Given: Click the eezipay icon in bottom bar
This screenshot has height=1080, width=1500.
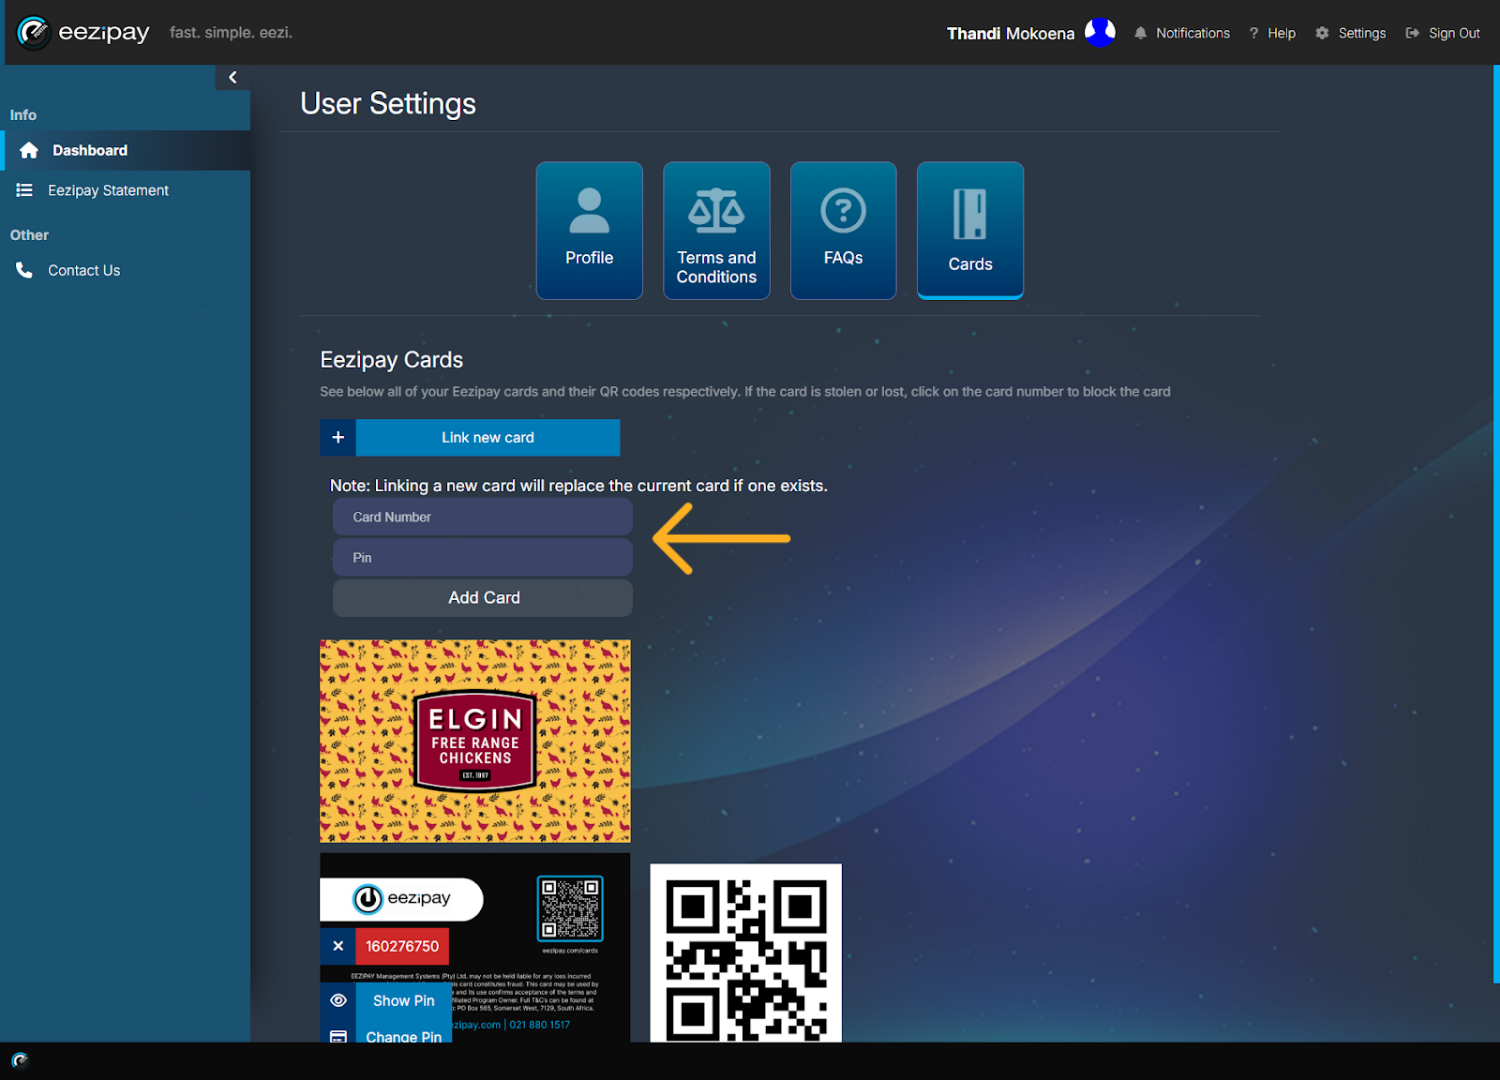Looking at the screenshot, I should [20, 1060].
